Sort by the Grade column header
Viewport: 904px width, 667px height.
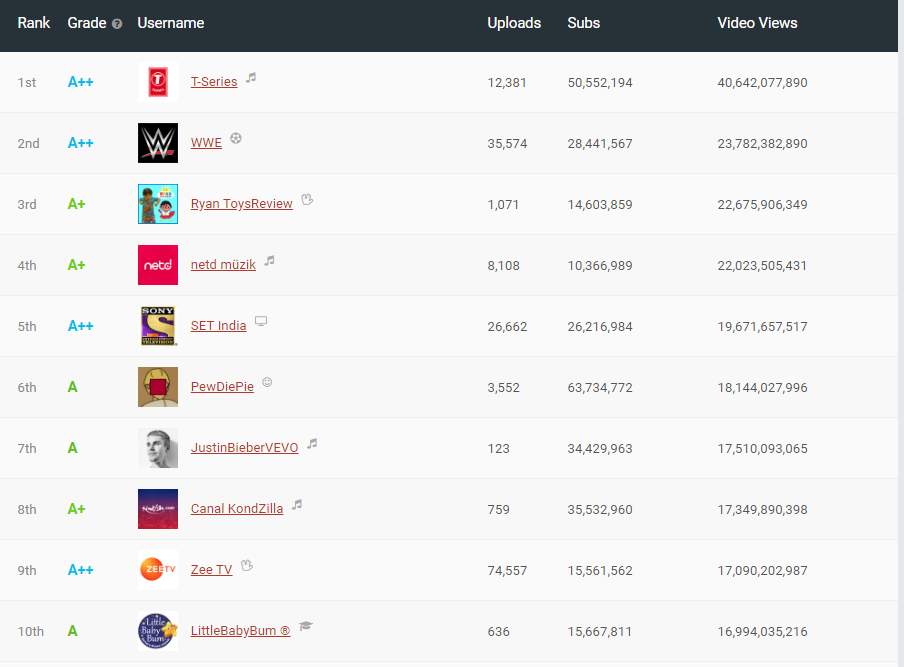click(87, 23)
